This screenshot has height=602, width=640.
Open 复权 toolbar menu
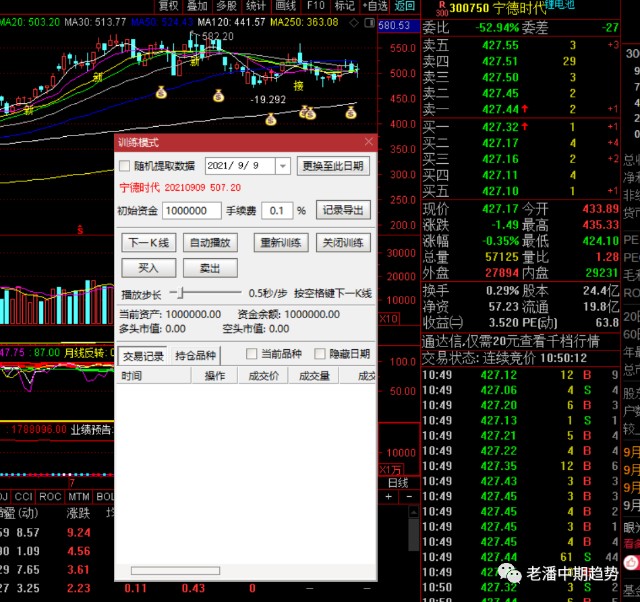click(x=169, y=6)
